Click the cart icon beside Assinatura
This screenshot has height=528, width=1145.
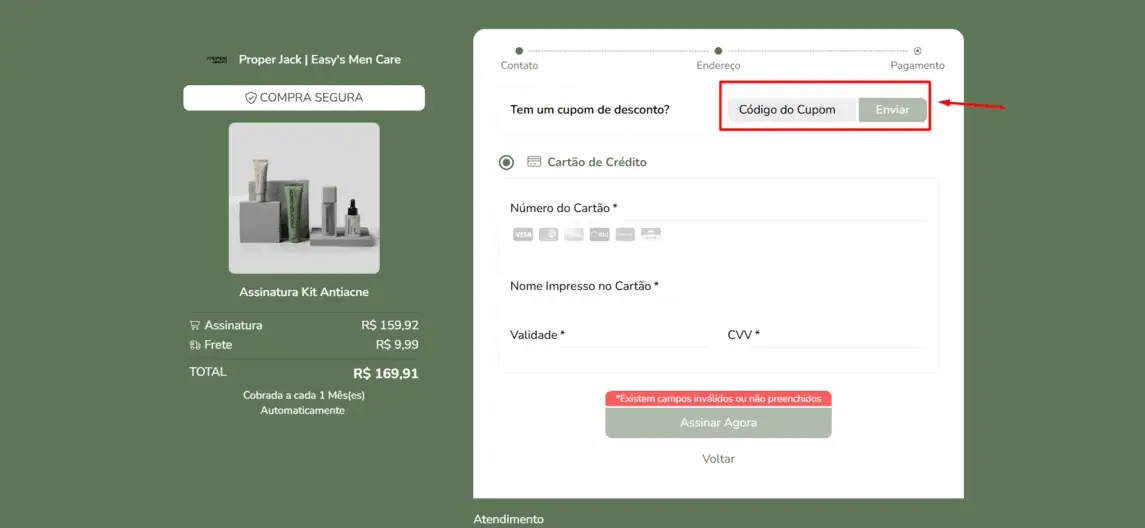click(194, 326)
